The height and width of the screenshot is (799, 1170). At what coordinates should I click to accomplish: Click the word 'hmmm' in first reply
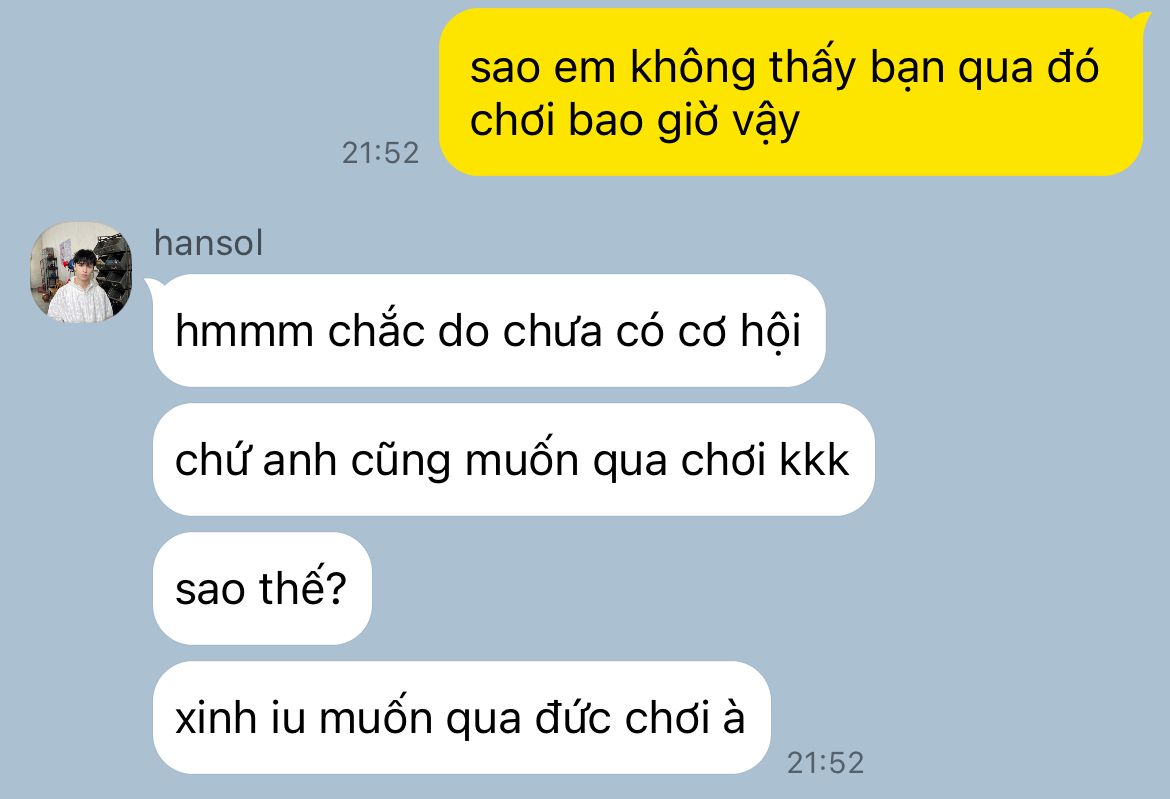click(x=244, y=330)
